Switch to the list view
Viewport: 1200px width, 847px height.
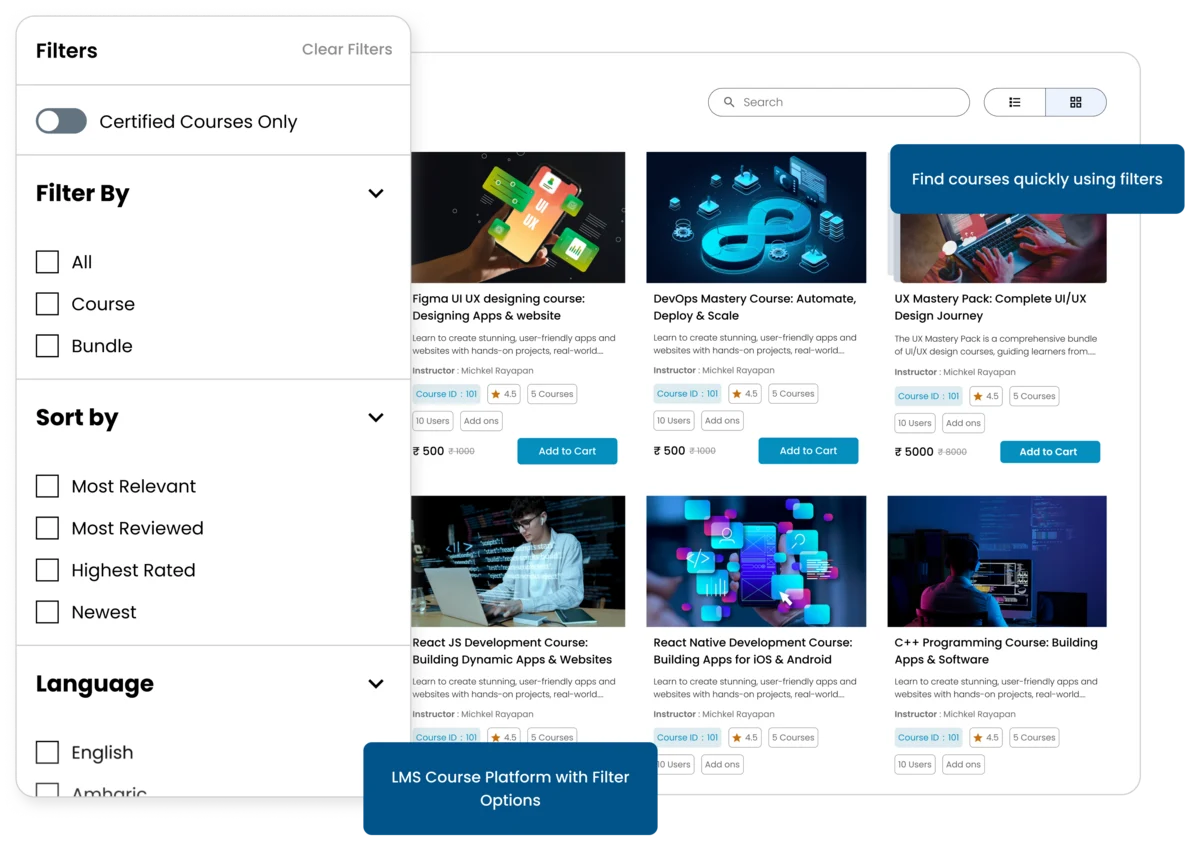click(1014, 102)
